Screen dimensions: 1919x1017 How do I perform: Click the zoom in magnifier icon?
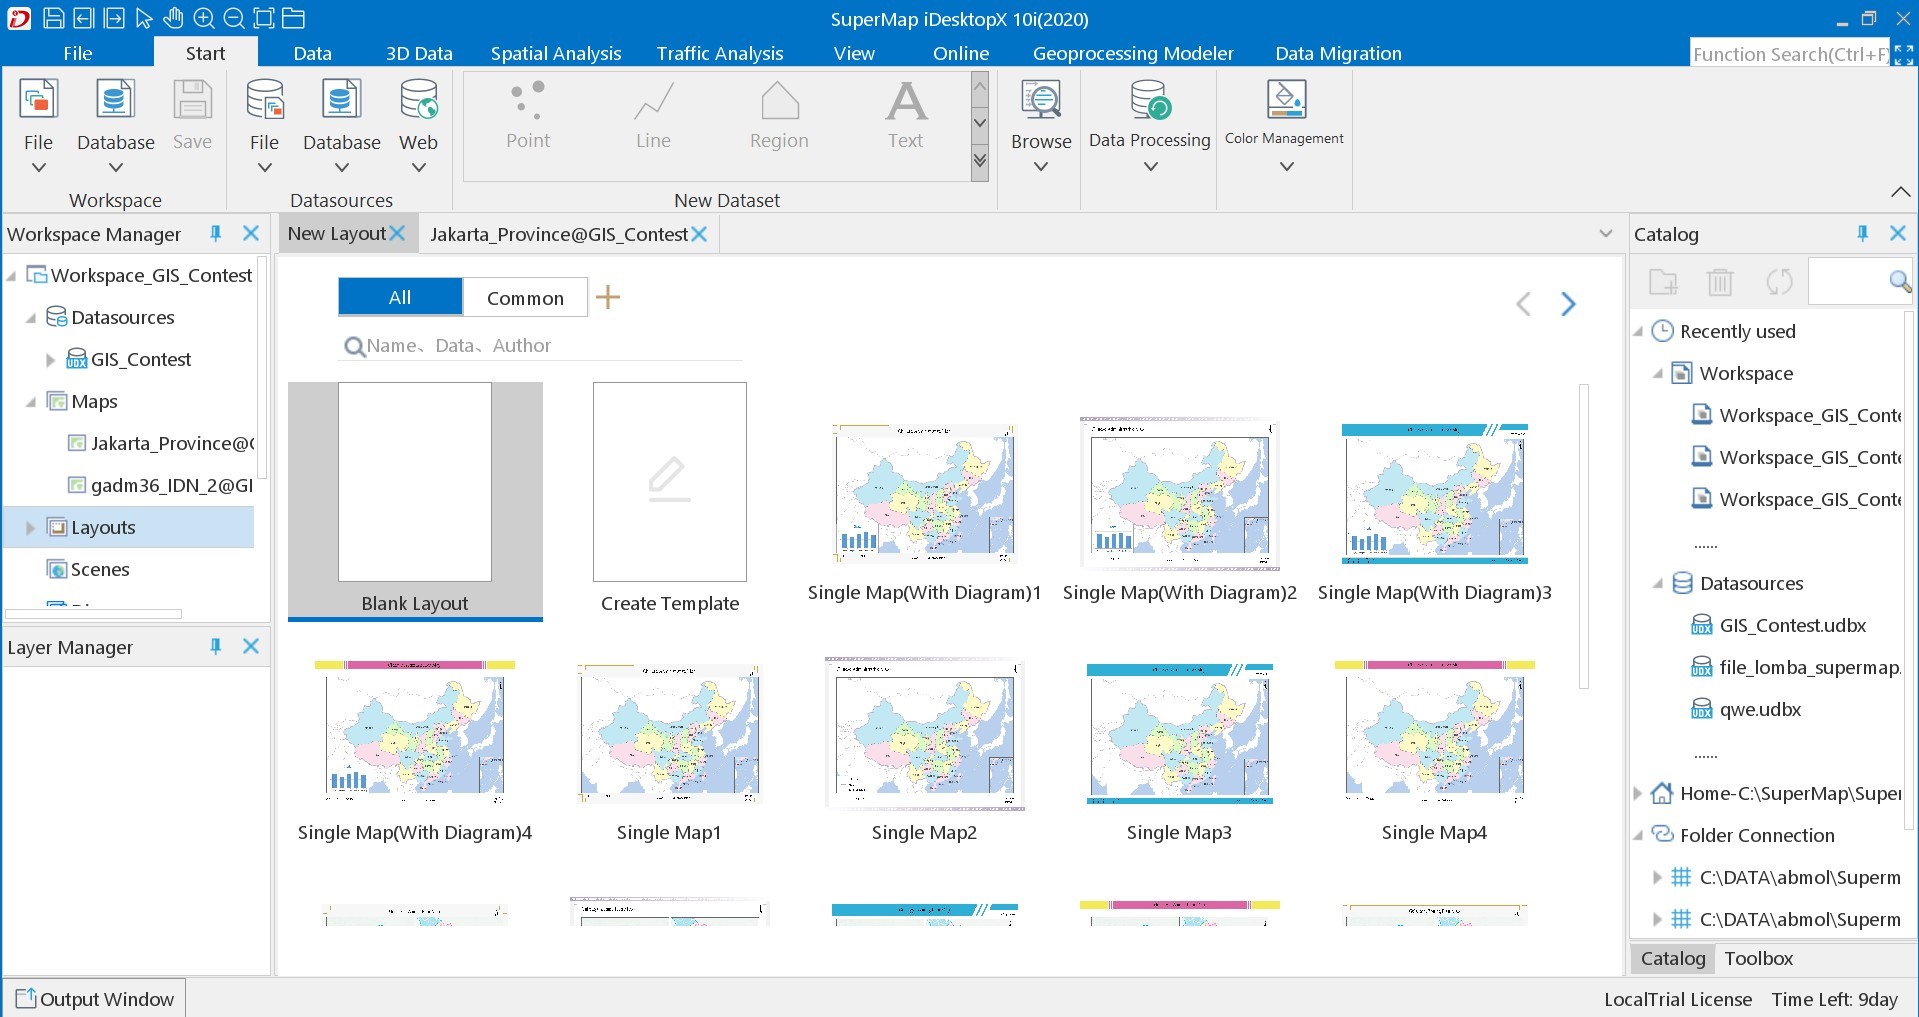coord(203,18)
